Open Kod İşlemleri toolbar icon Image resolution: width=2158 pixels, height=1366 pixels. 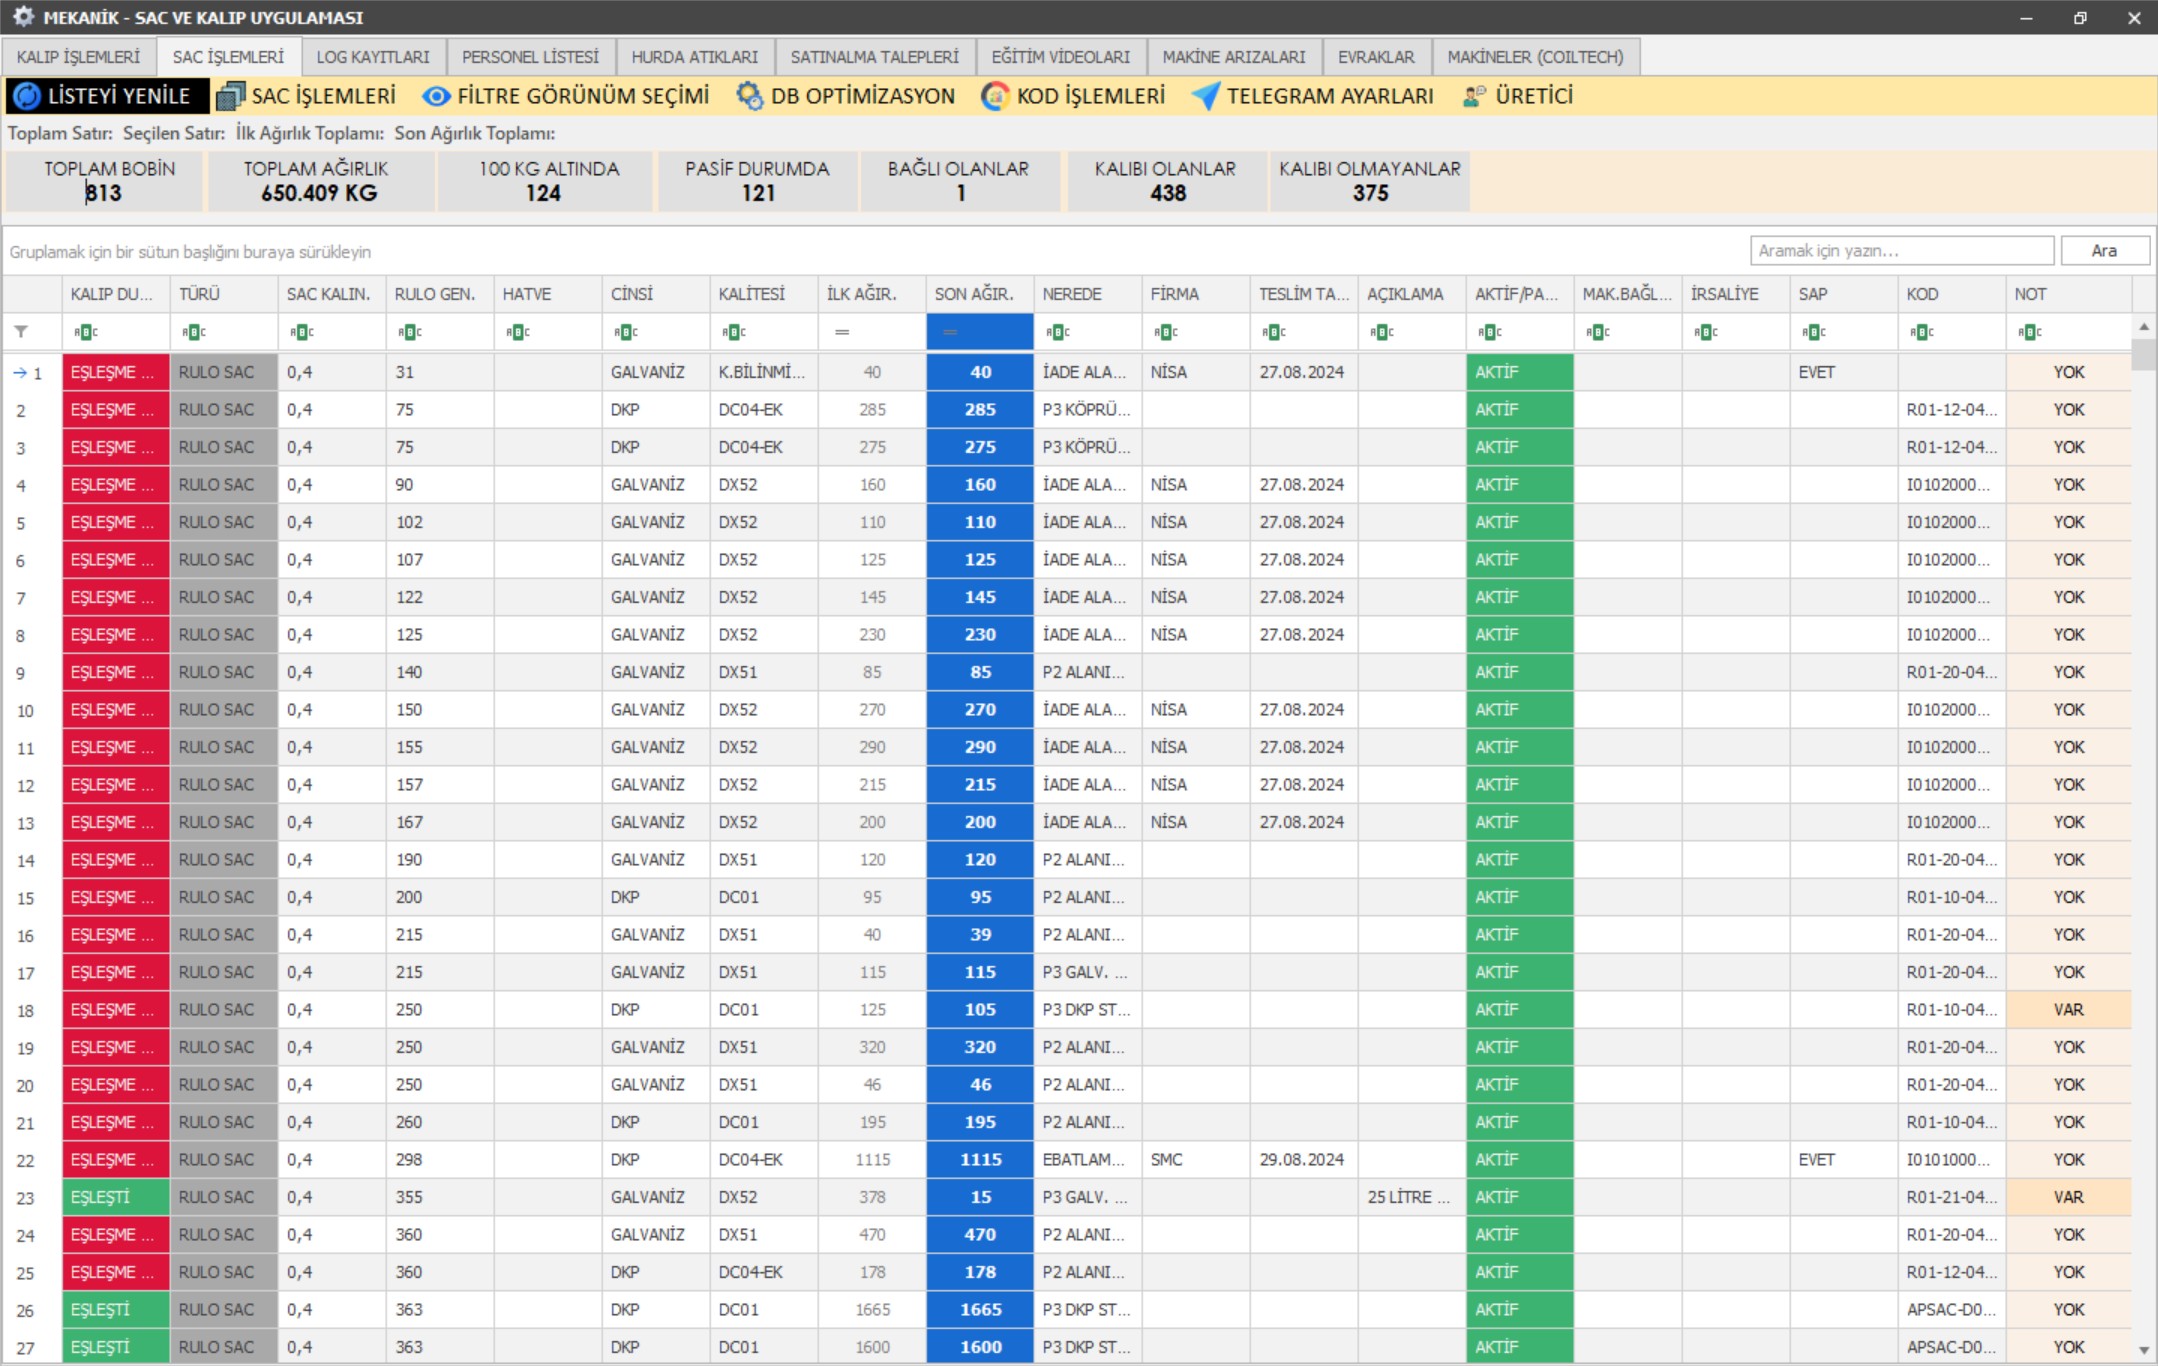point(995,96)
